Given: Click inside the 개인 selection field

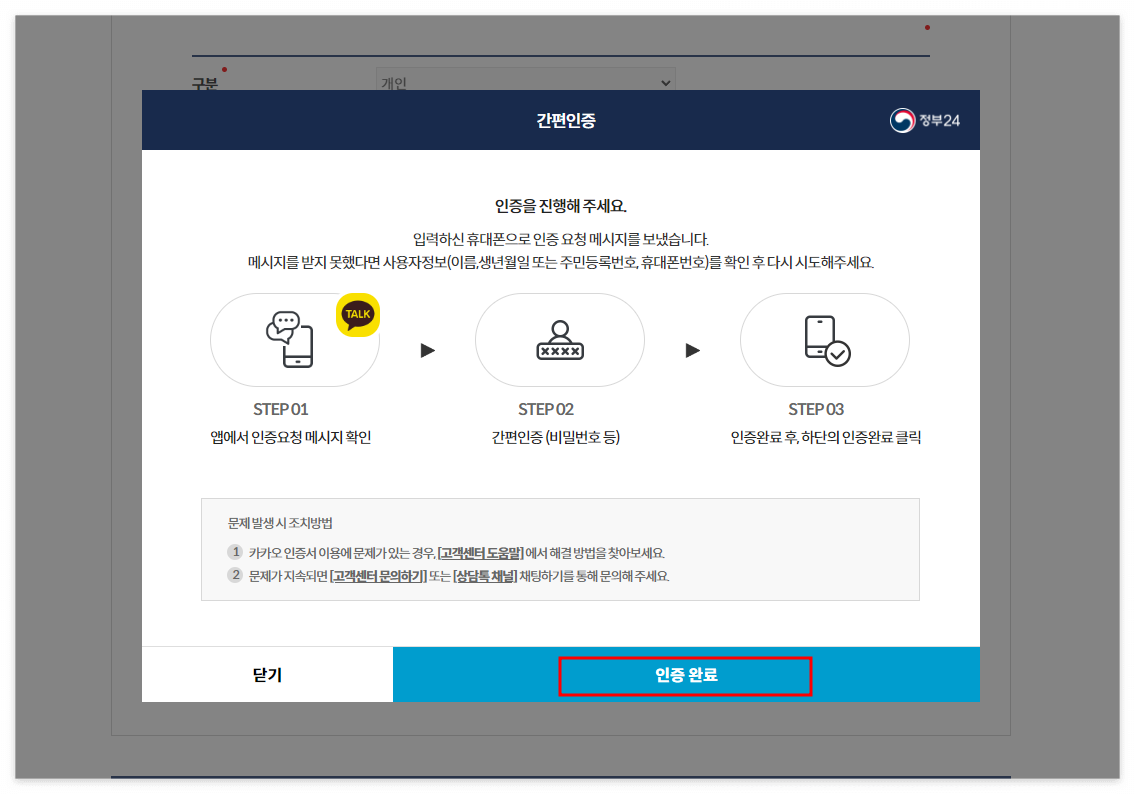Looking at the screenshot, I should coord(450,82).
